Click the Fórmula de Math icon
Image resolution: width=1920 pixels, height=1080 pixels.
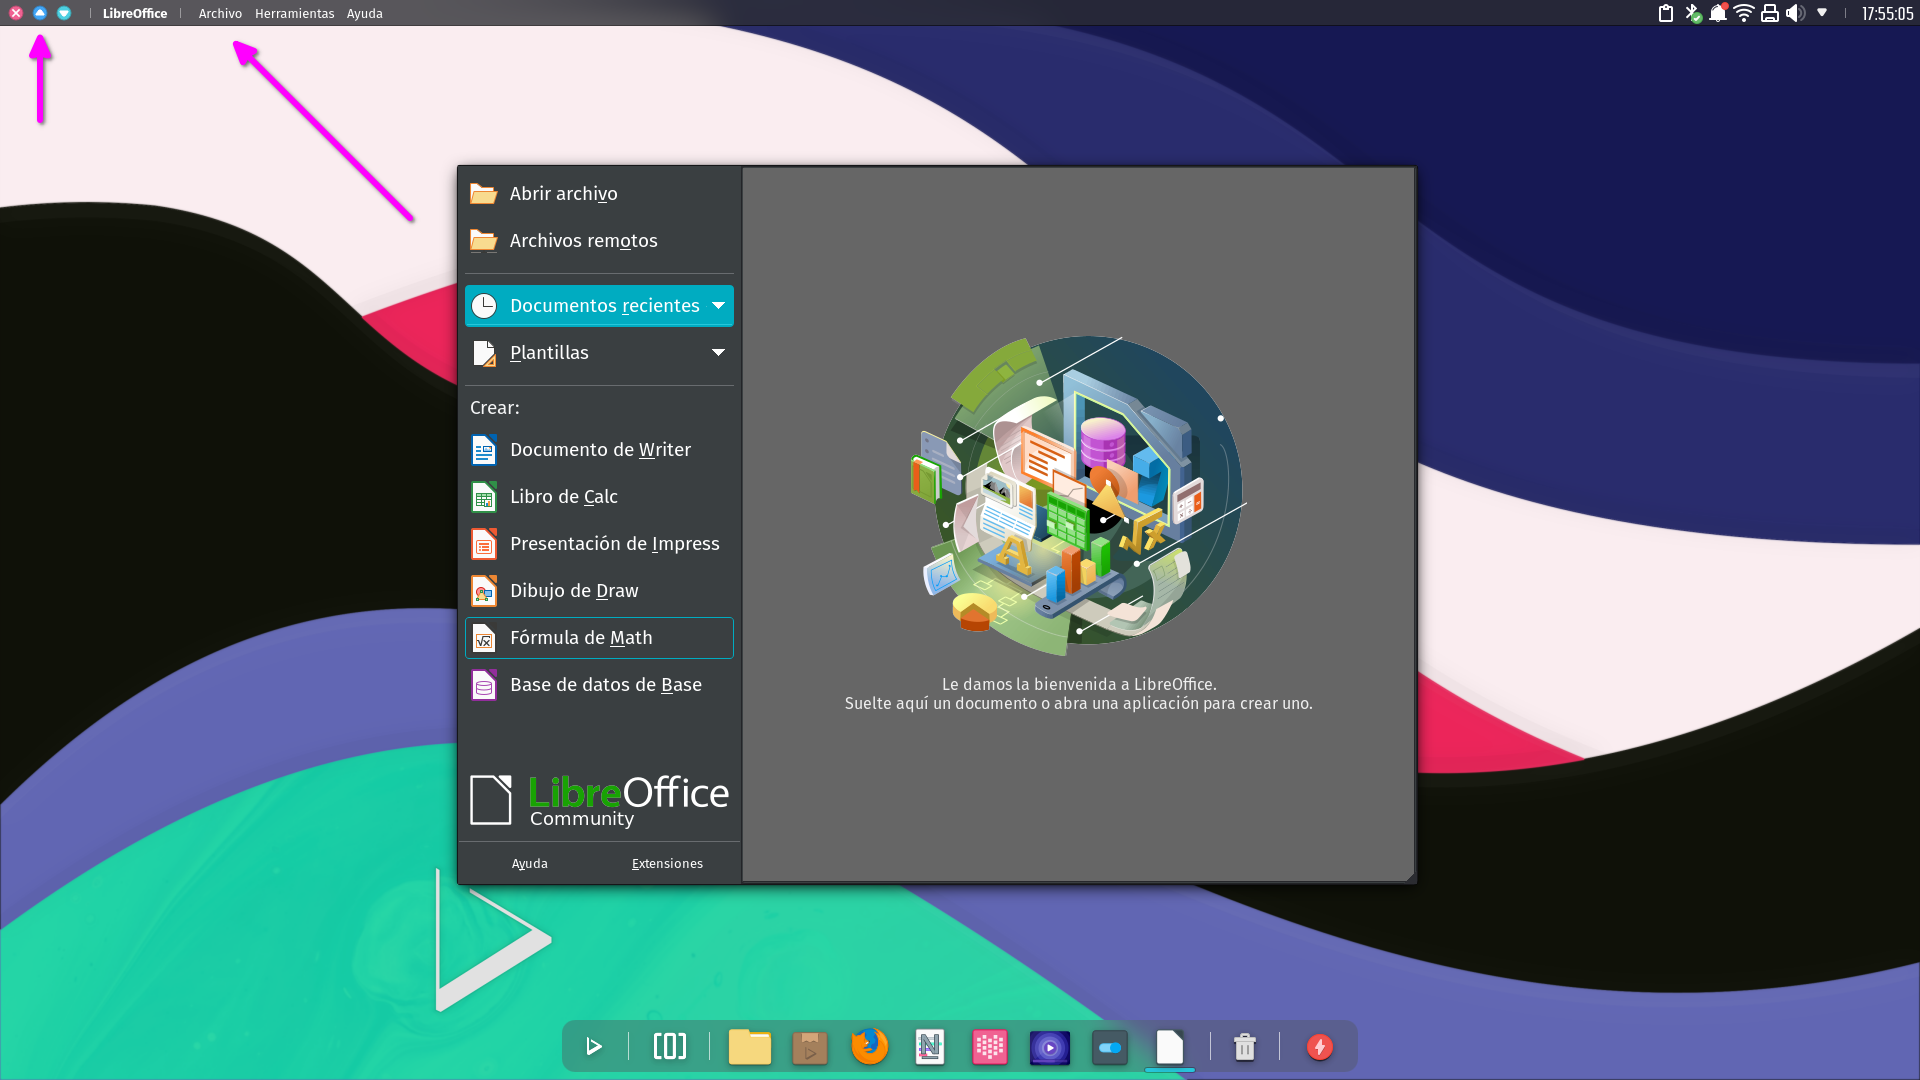484,638
